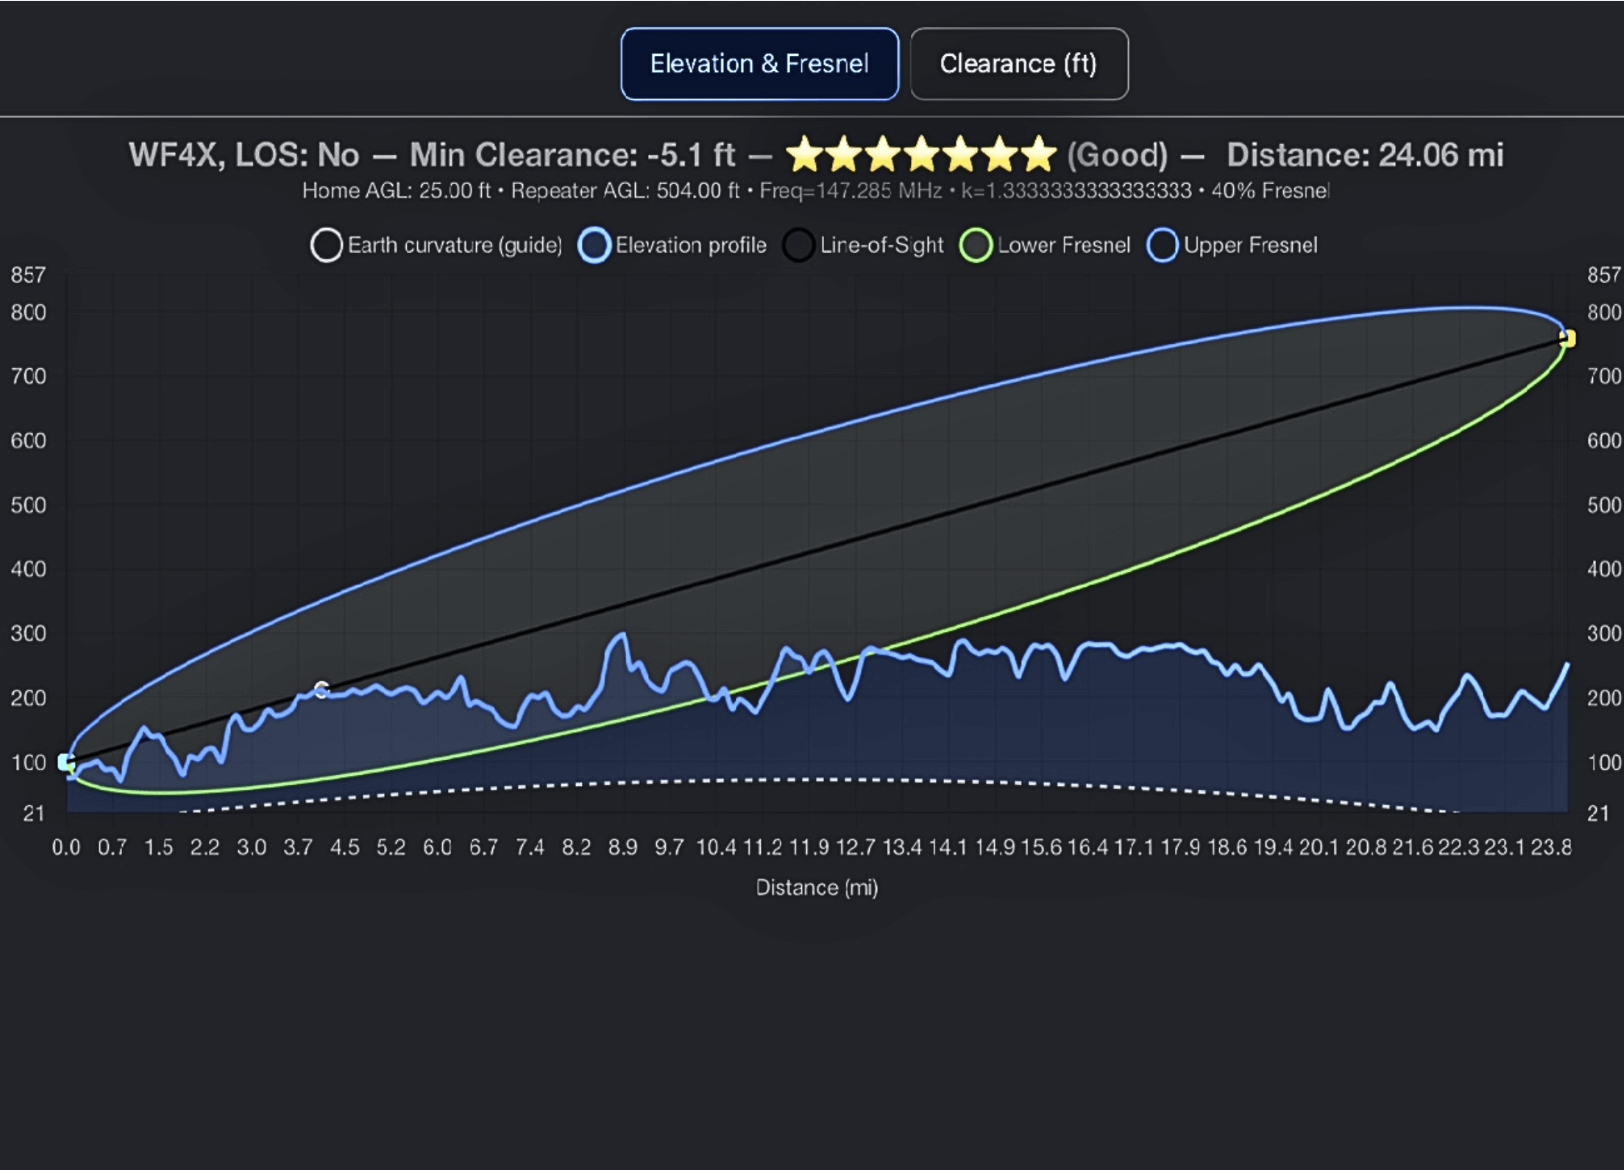Screen dimensions: 1624x1170
Task: Click the "Distance: 24.06 mi" heading text
Action: pos(1364,155)
